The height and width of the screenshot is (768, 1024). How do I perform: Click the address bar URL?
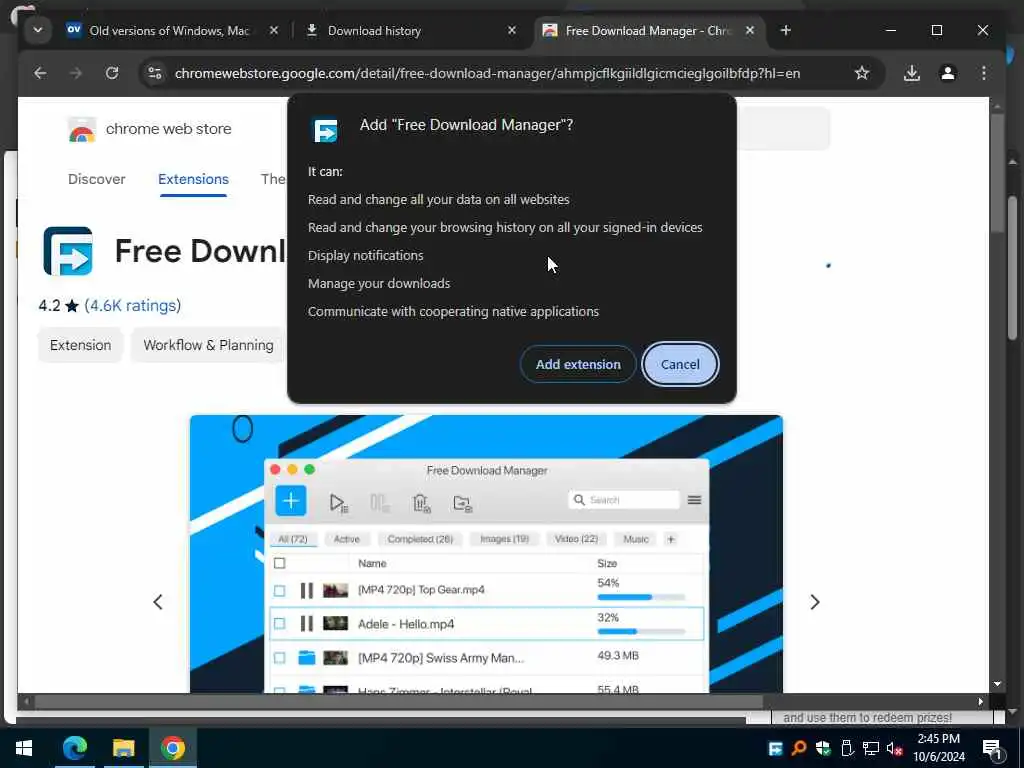[487, 73]
